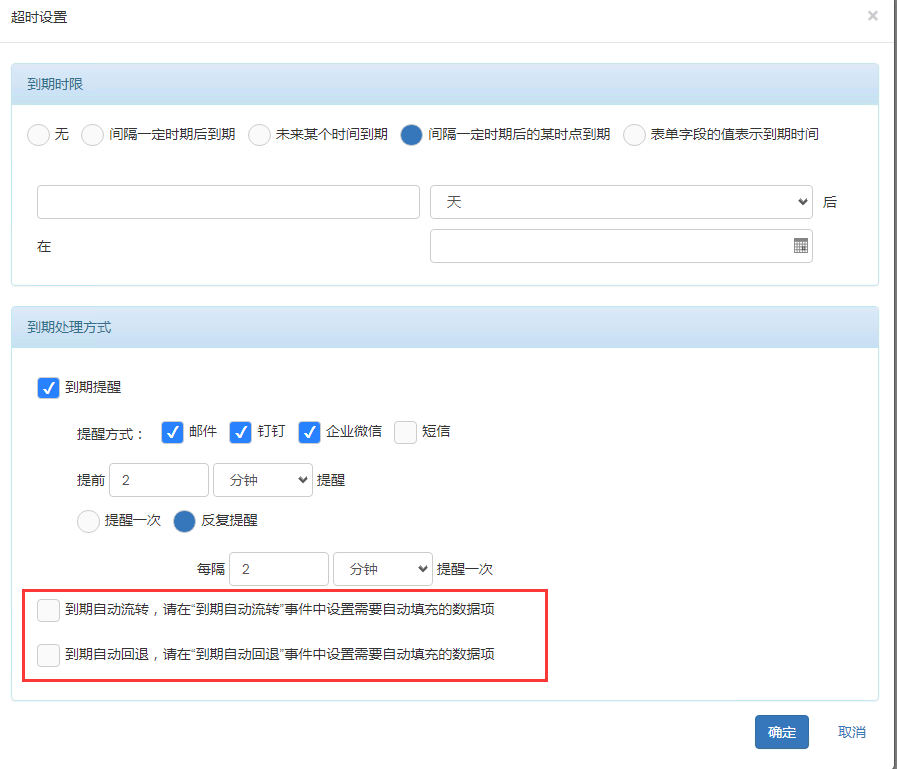
Task: Click the 确定 button
Action: (x=781, y=732)
